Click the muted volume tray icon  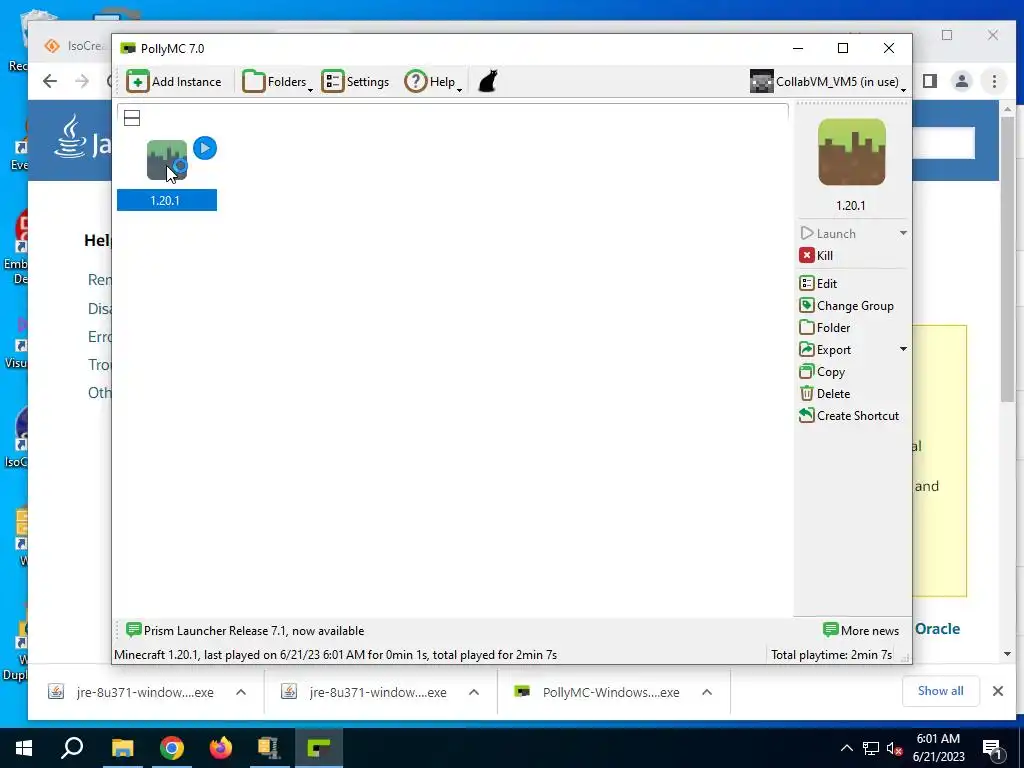coord(894,748)
